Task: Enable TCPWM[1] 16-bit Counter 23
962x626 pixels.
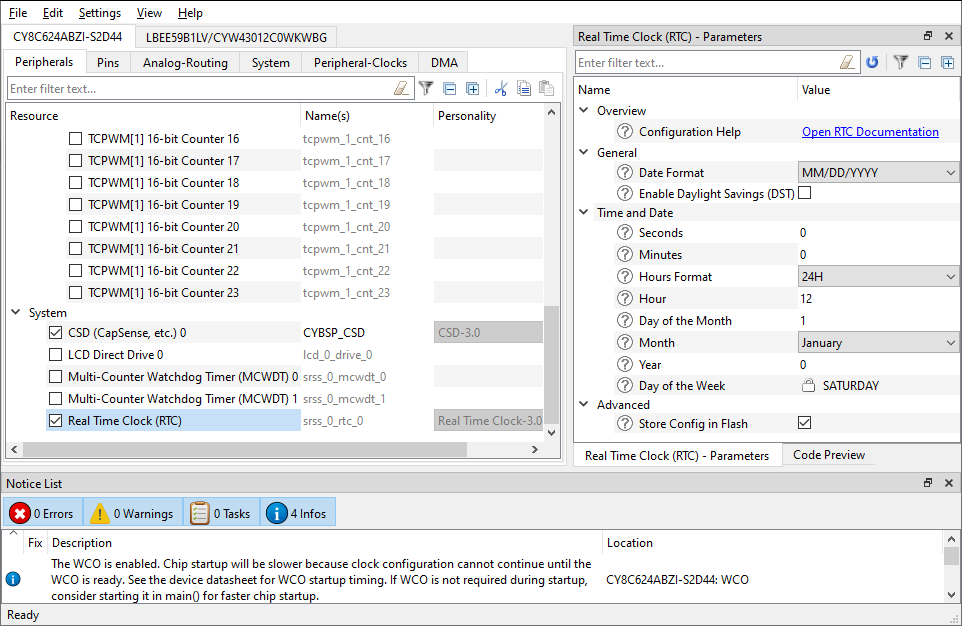Action: click(75, 293)
